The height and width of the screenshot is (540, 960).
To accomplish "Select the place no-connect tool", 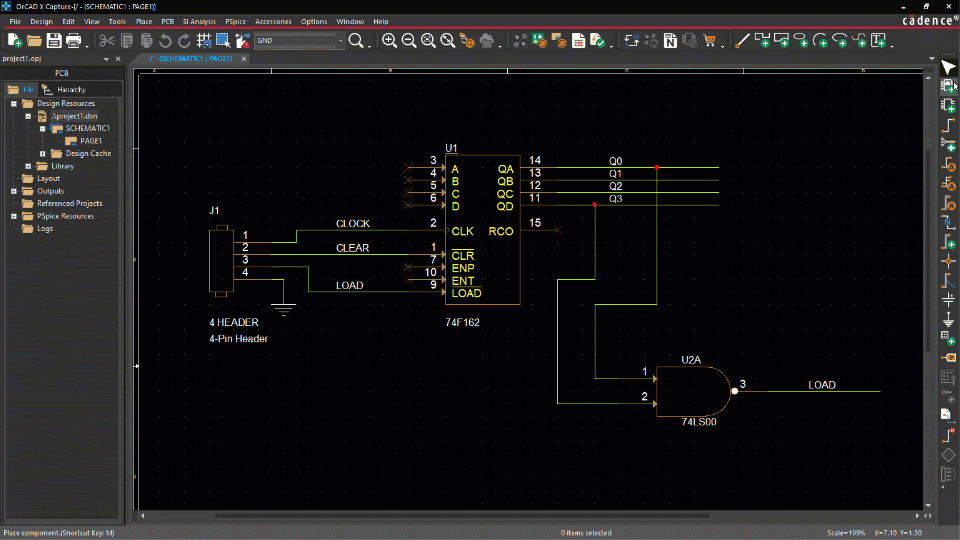I will (948, 435).
